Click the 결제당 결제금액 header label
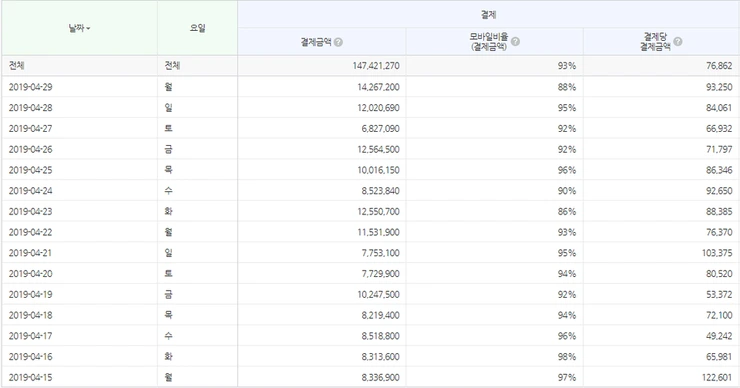This screenshot has height=388, width=740. (x=655, y=42)
